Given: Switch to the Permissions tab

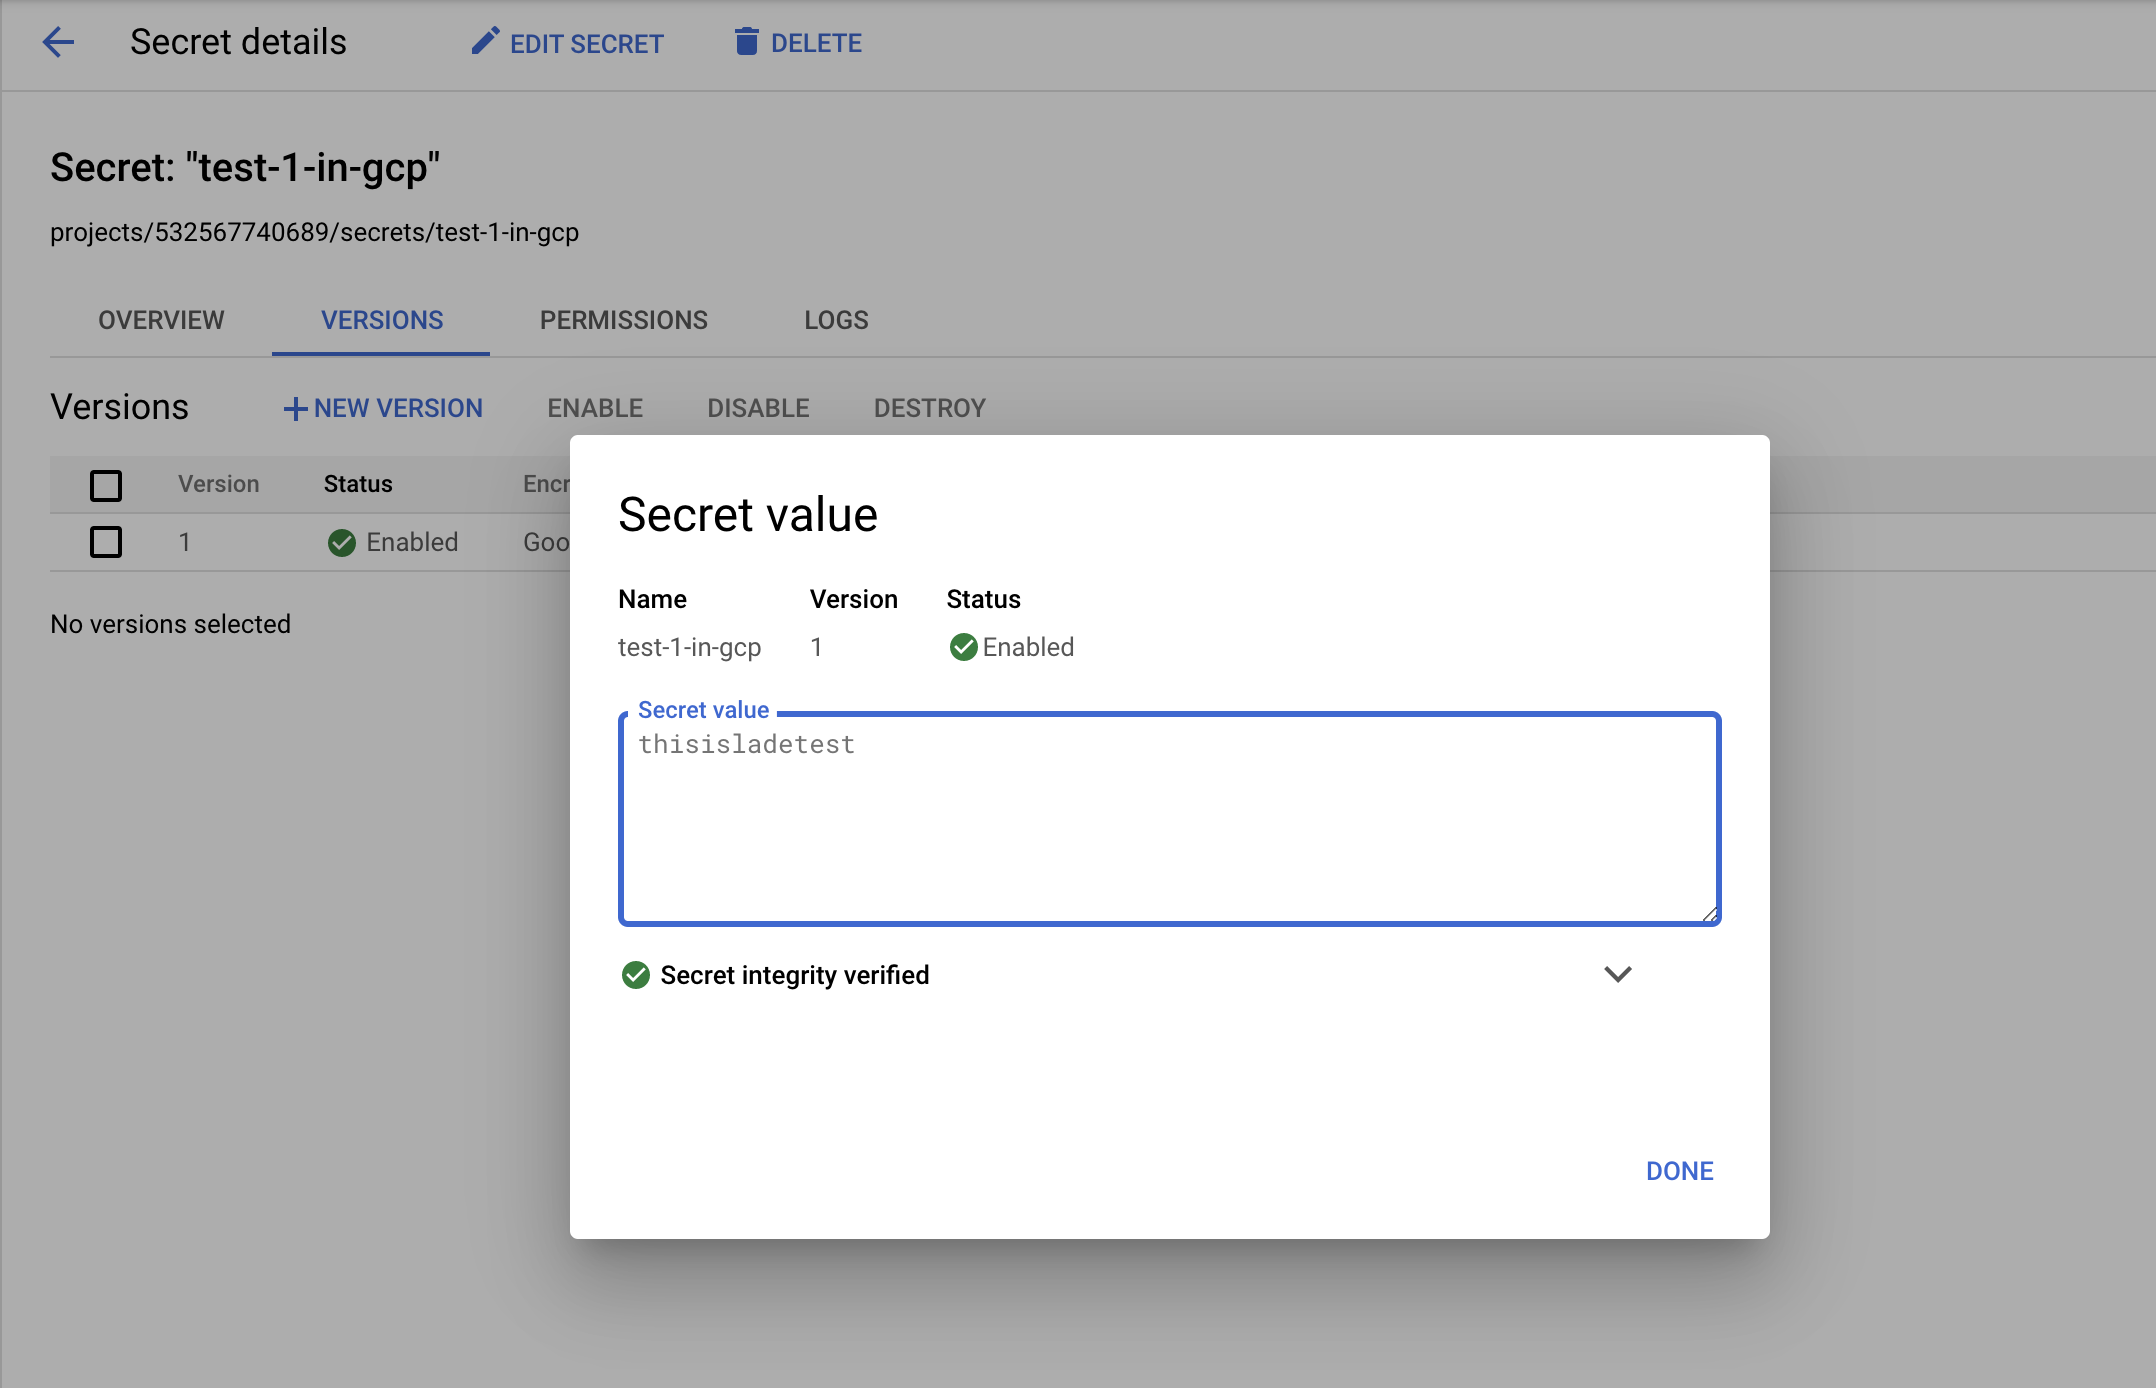Looking at the screenshot, I should point(623,320).
